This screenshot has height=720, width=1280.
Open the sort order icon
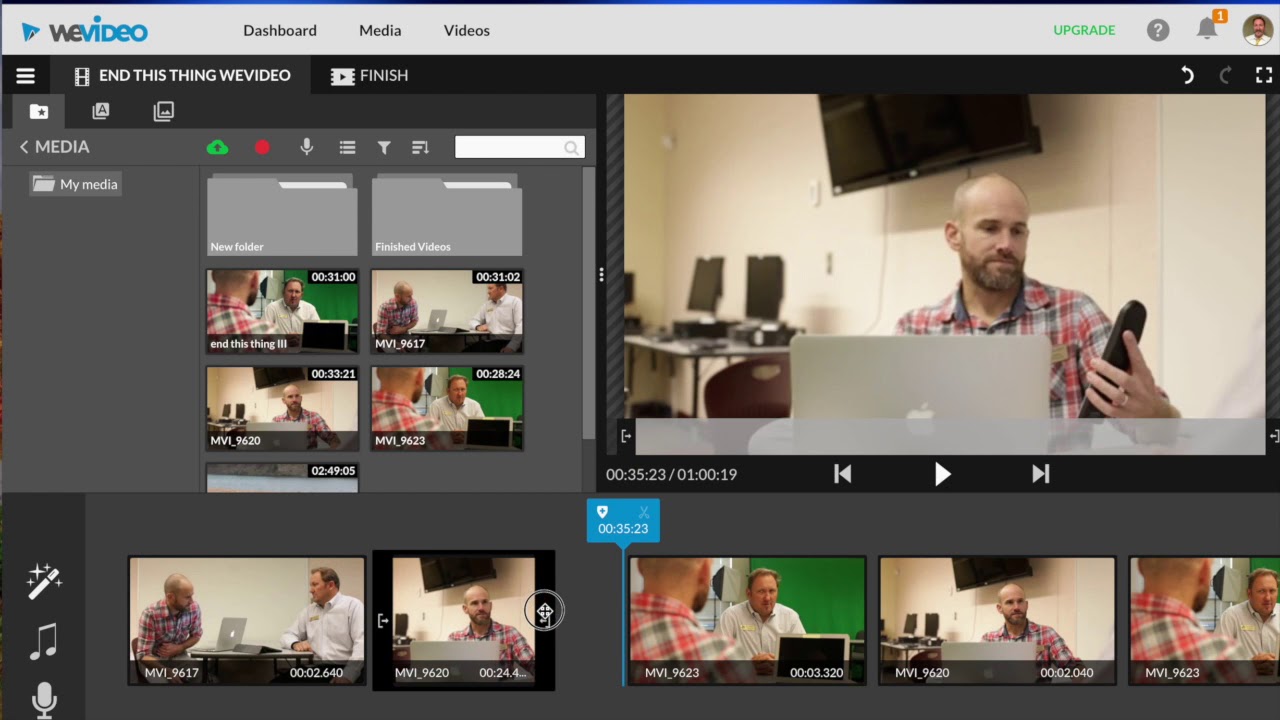point(420,147)
